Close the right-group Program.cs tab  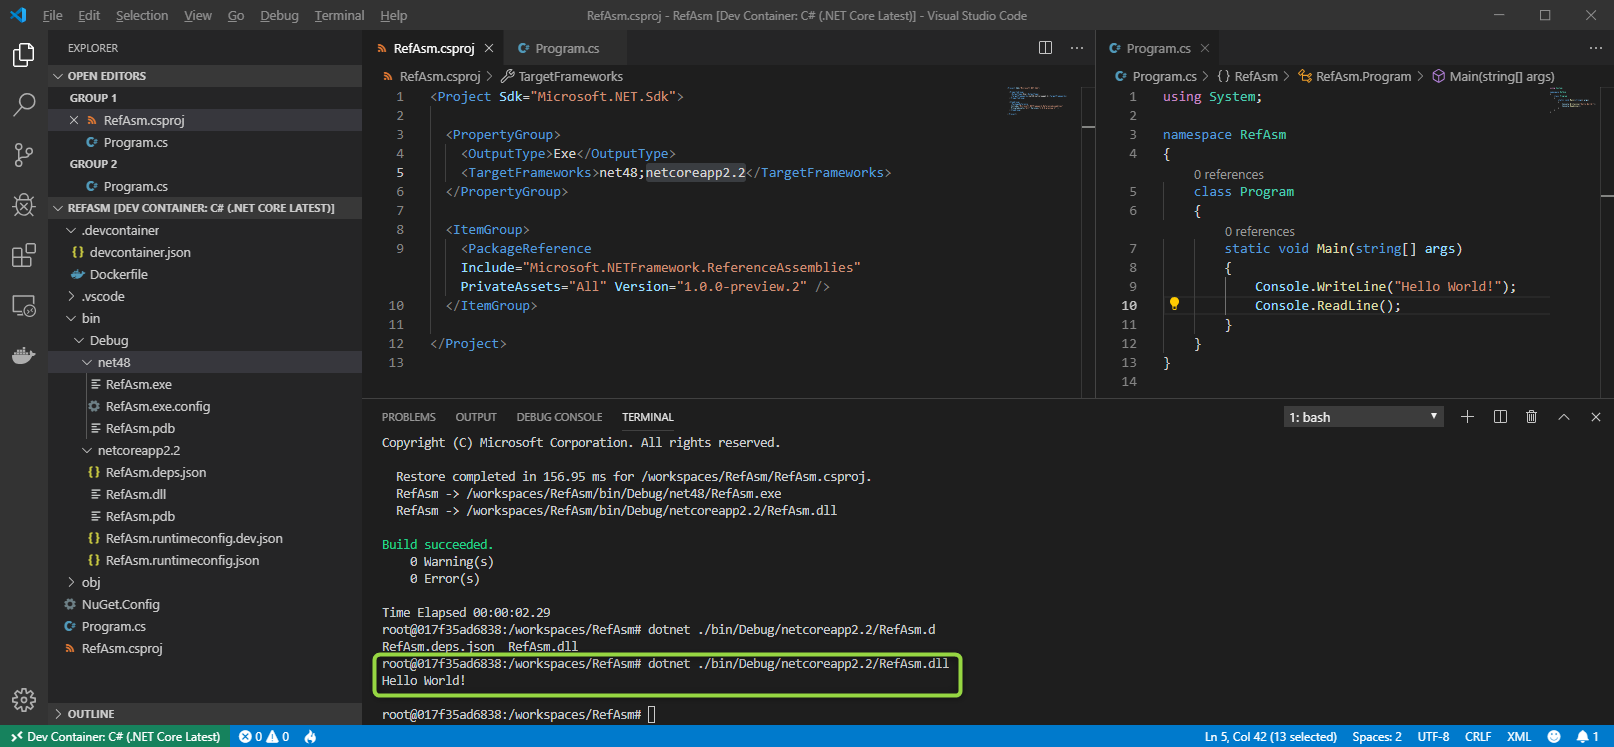point(1205,48)
